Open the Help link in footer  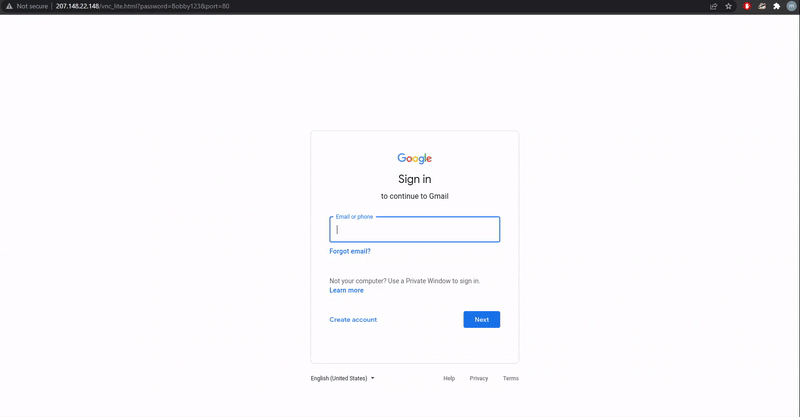[449, 378]
